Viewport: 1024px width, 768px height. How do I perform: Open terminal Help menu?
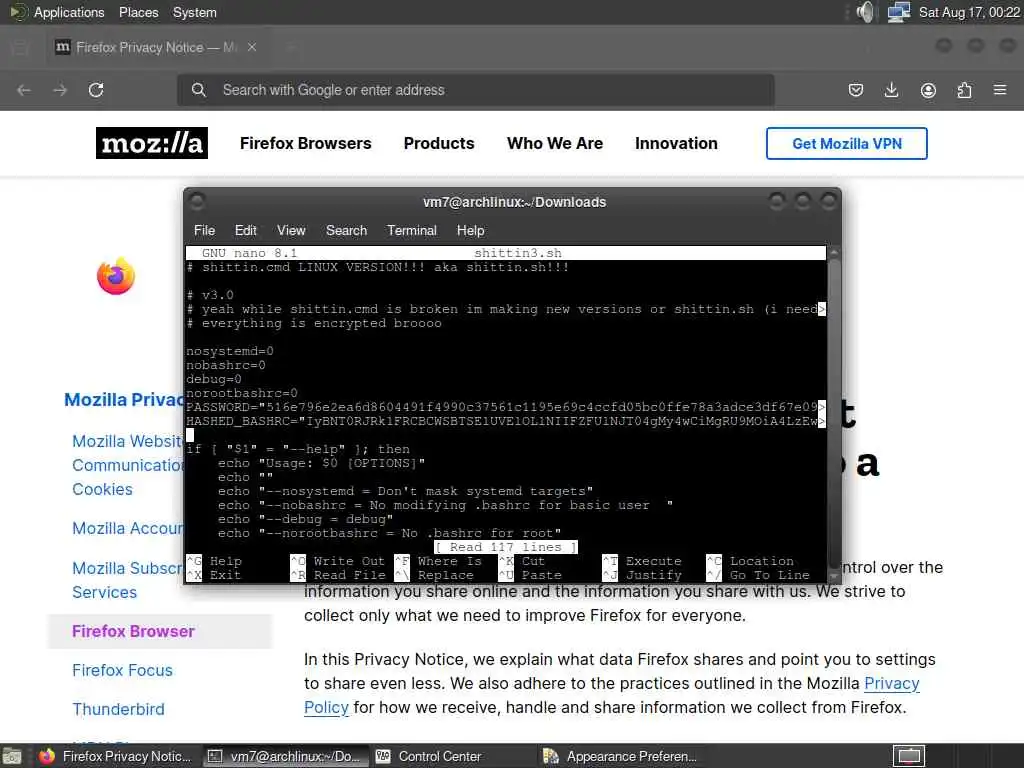point(470,231)
